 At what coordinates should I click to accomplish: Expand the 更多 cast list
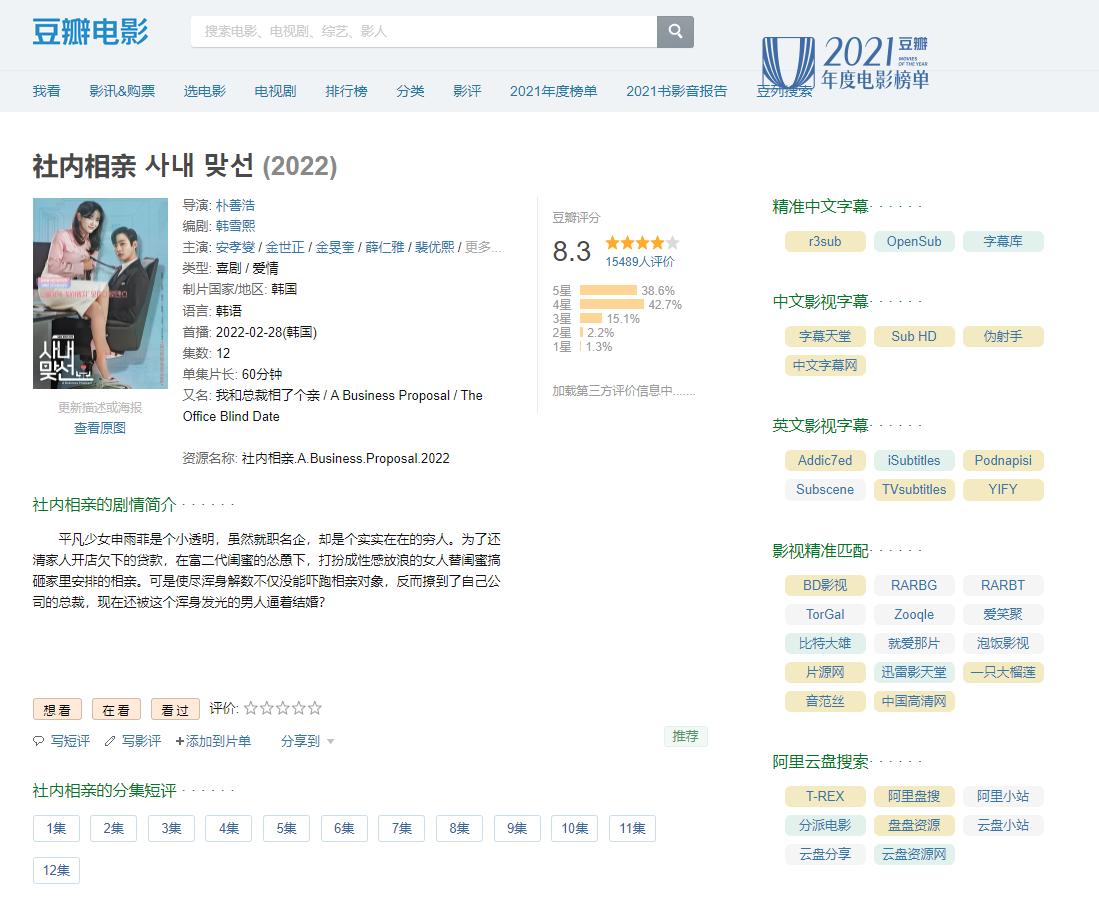tap(483, 247)
